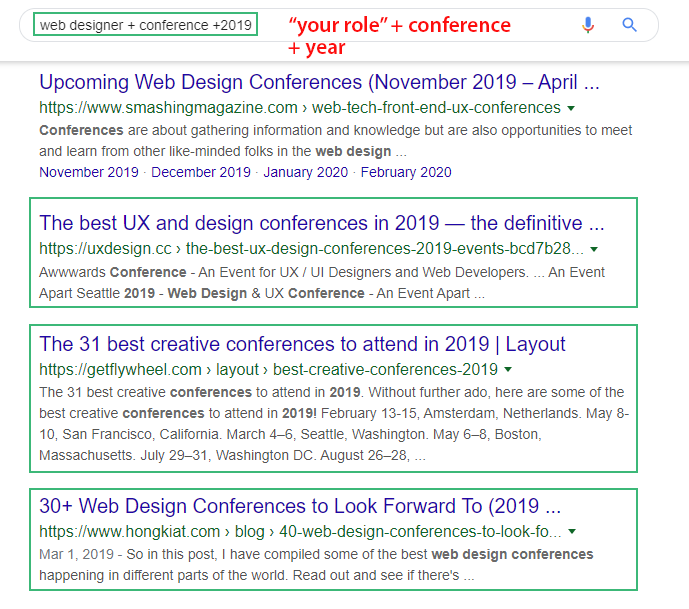Screen dimensions: 689x609
Task: Open the February 2020 sitelink
Action: tap(406, 172)
